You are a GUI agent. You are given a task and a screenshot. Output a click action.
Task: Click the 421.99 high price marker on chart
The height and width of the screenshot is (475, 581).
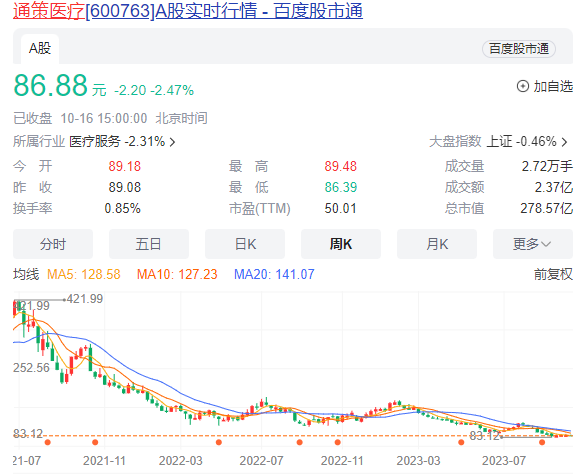pyautogui.click(x=85, y=299)
